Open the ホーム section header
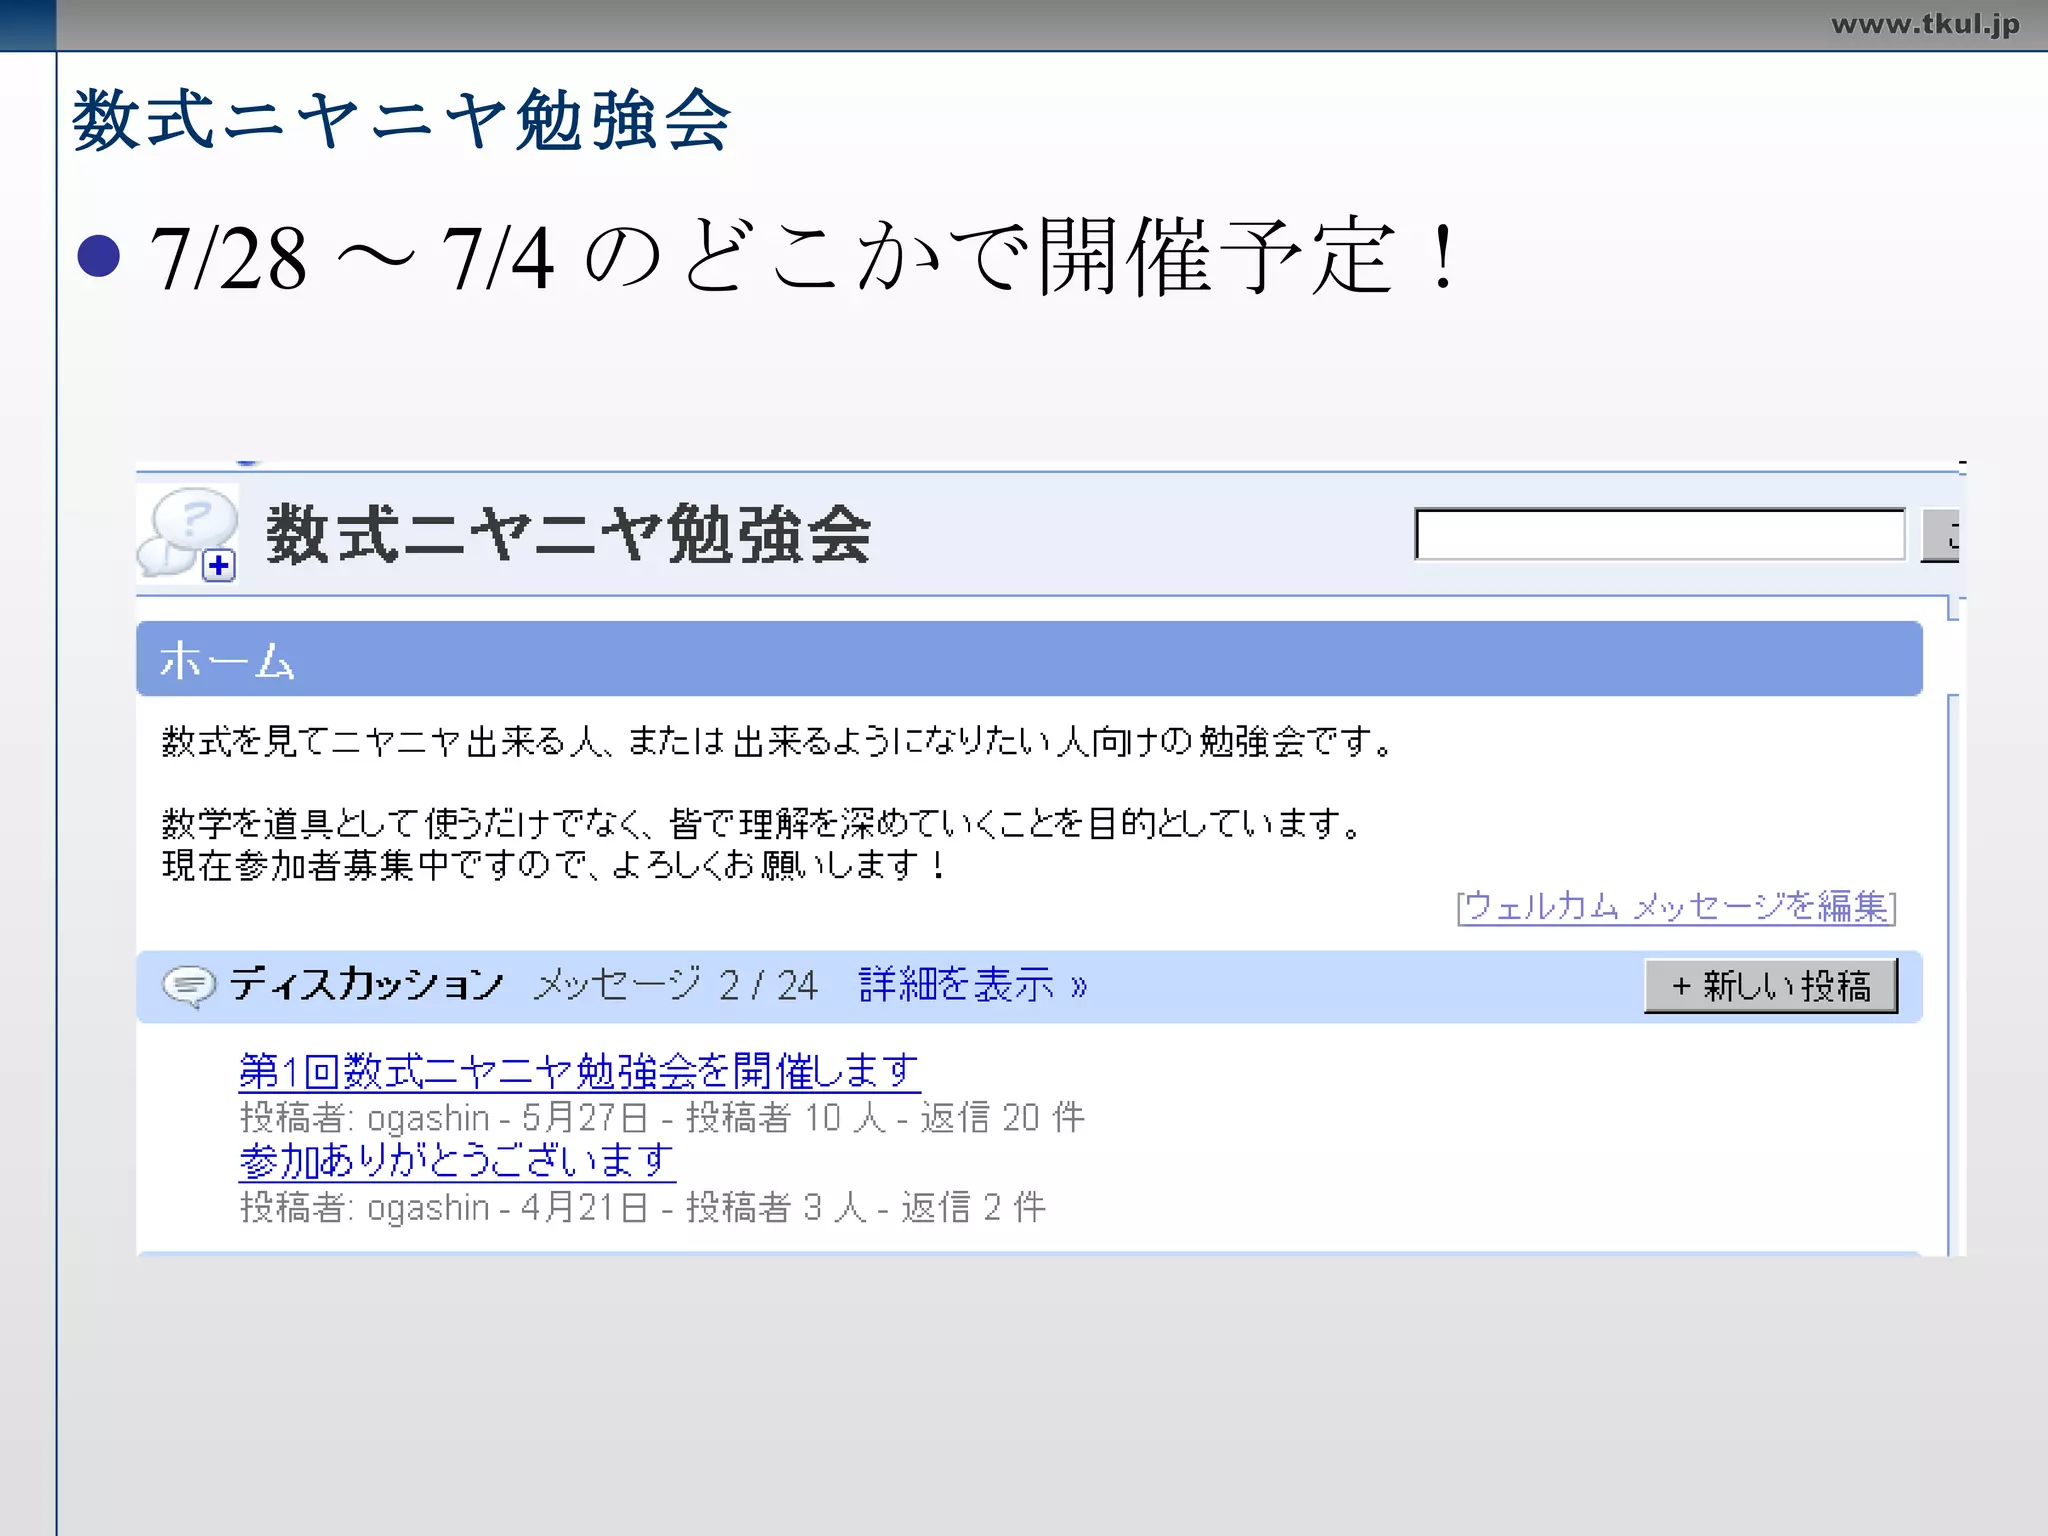Viewport: 2048px width, 1536px height. coord(1029,659)
